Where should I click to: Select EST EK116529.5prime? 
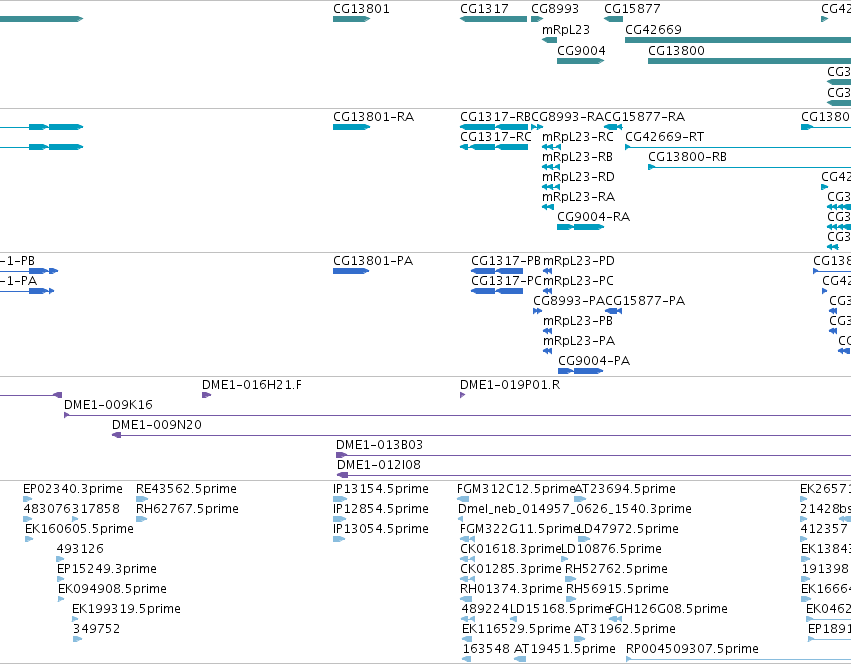pyautogui.click(x=468, y=639)
